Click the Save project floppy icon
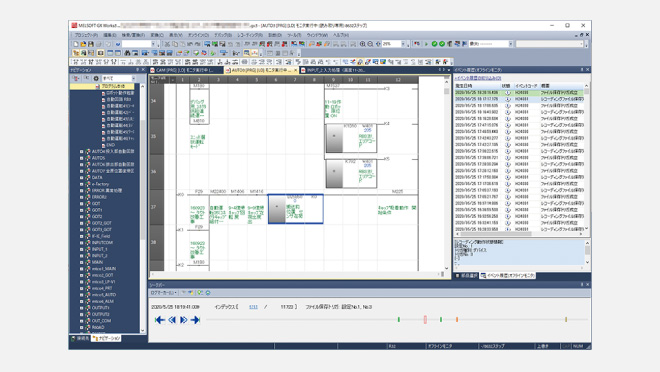This screenshot has width=660, height=372. (x=90, y=44)
